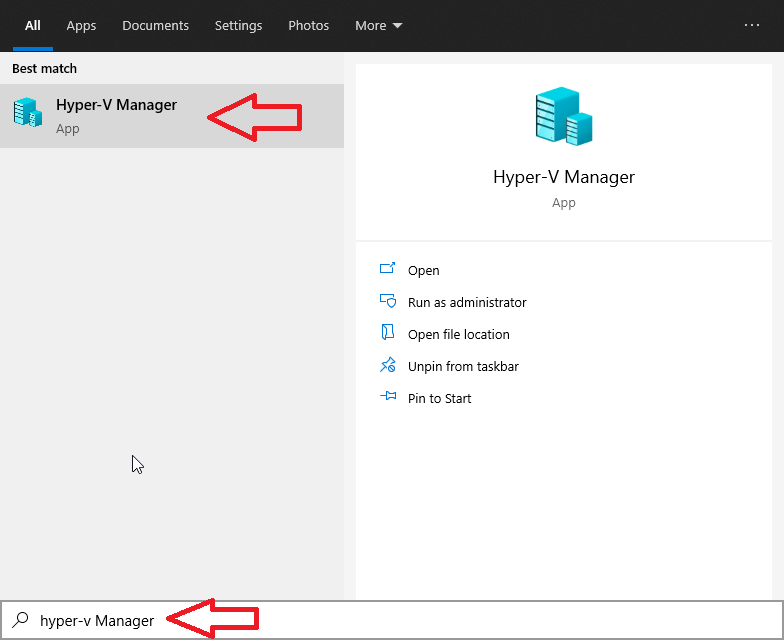The image size is (784, 640).
Task: Select the Run as administrator text
Action: tap(467, 302)
